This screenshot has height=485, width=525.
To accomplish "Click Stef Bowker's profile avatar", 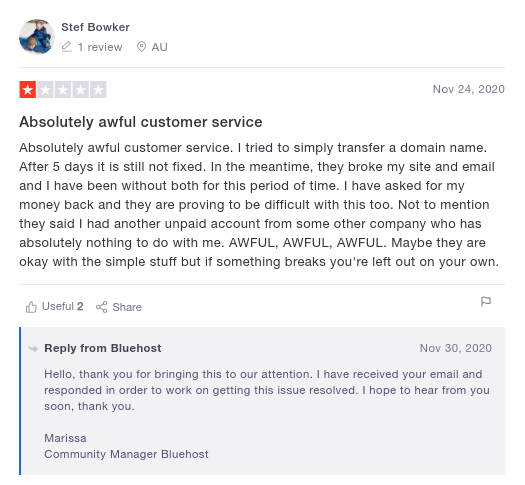I will click(37, 37).
